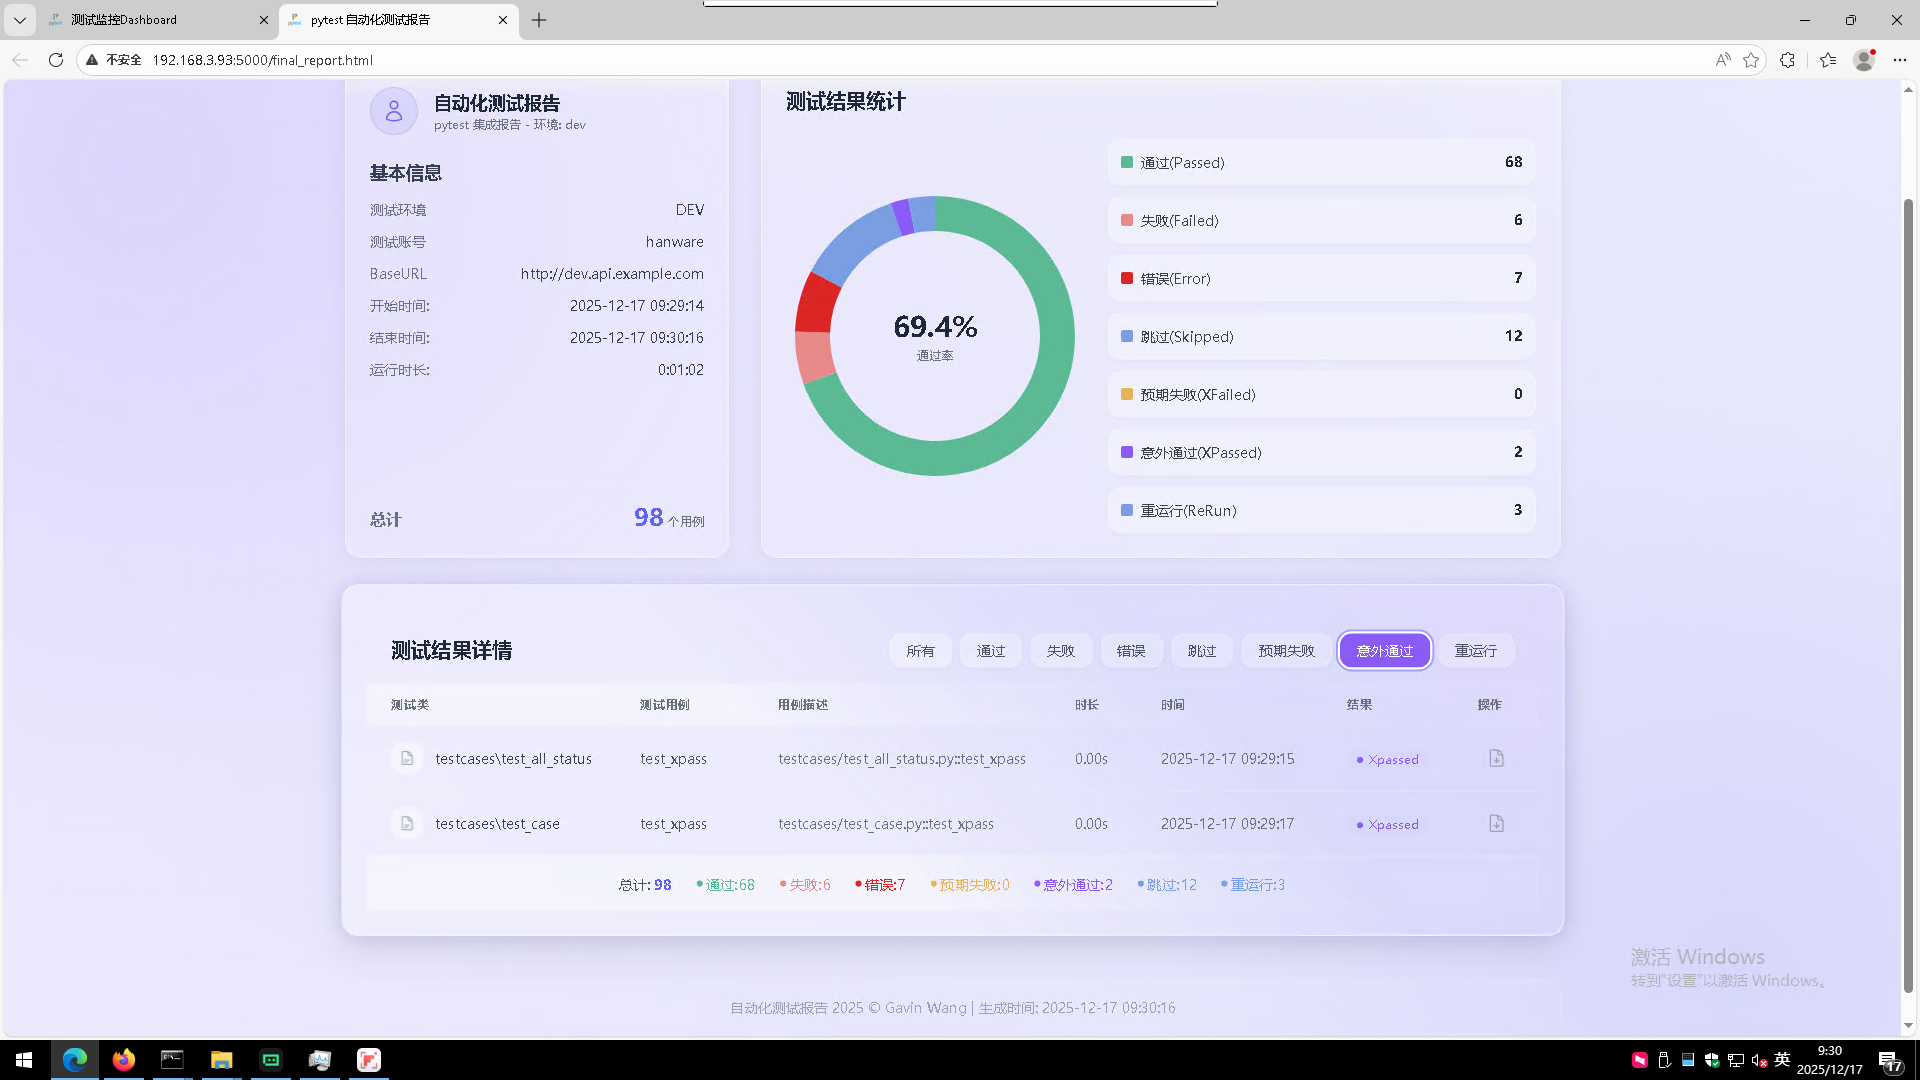Open browser settings and more menu
The width and height of the screenshot is (1920, 1080).
[x=1900, y=60]
